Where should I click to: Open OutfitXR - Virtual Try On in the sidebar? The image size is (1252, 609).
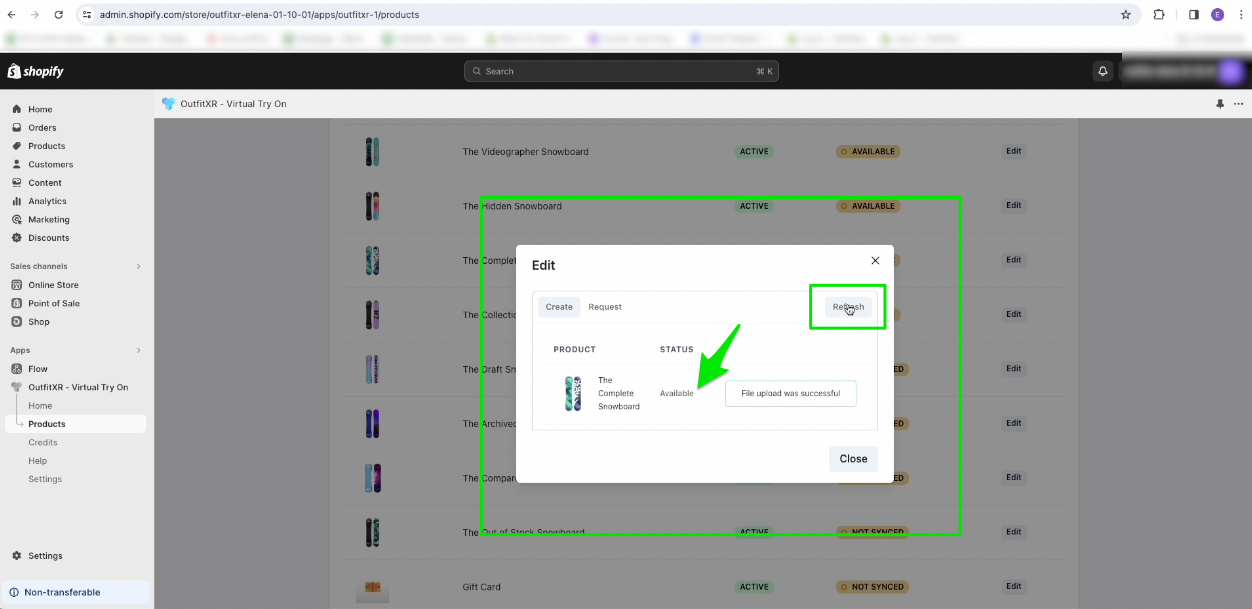[78, 387]
